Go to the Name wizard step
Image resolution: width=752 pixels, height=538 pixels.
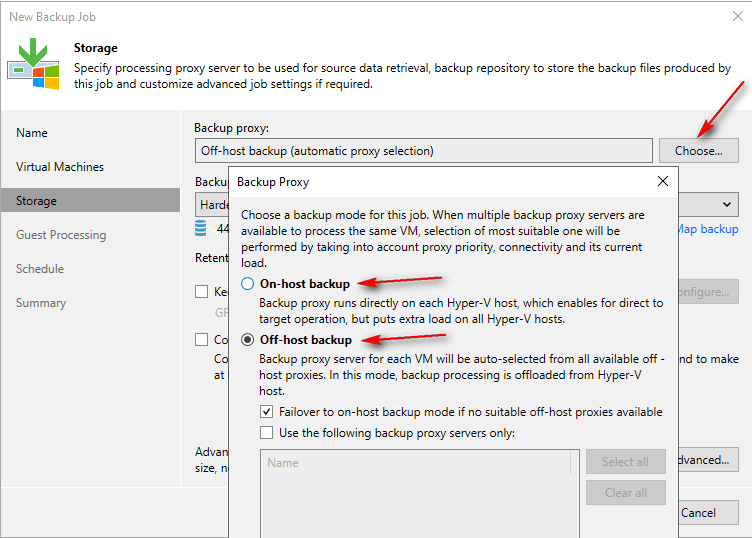click(32, 133)
